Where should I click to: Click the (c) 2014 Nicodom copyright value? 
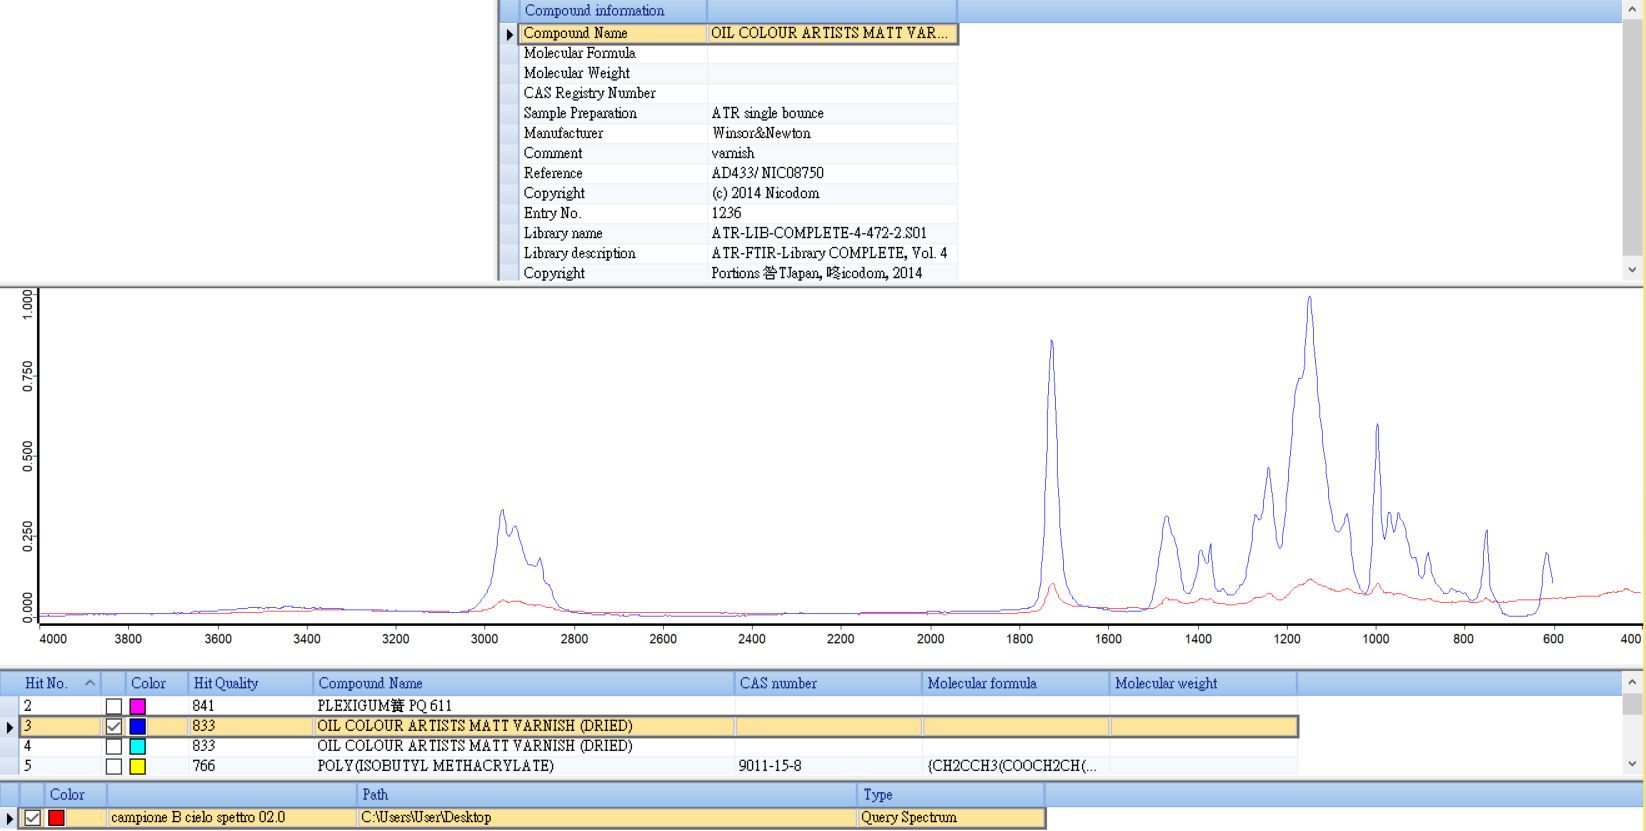[x=765, y=193]
